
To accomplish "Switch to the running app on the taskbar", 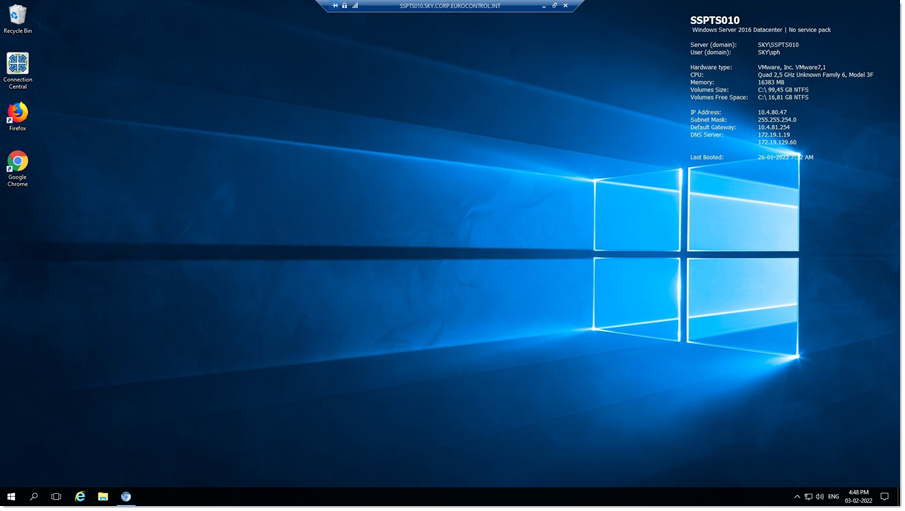I will click(126, 496).
